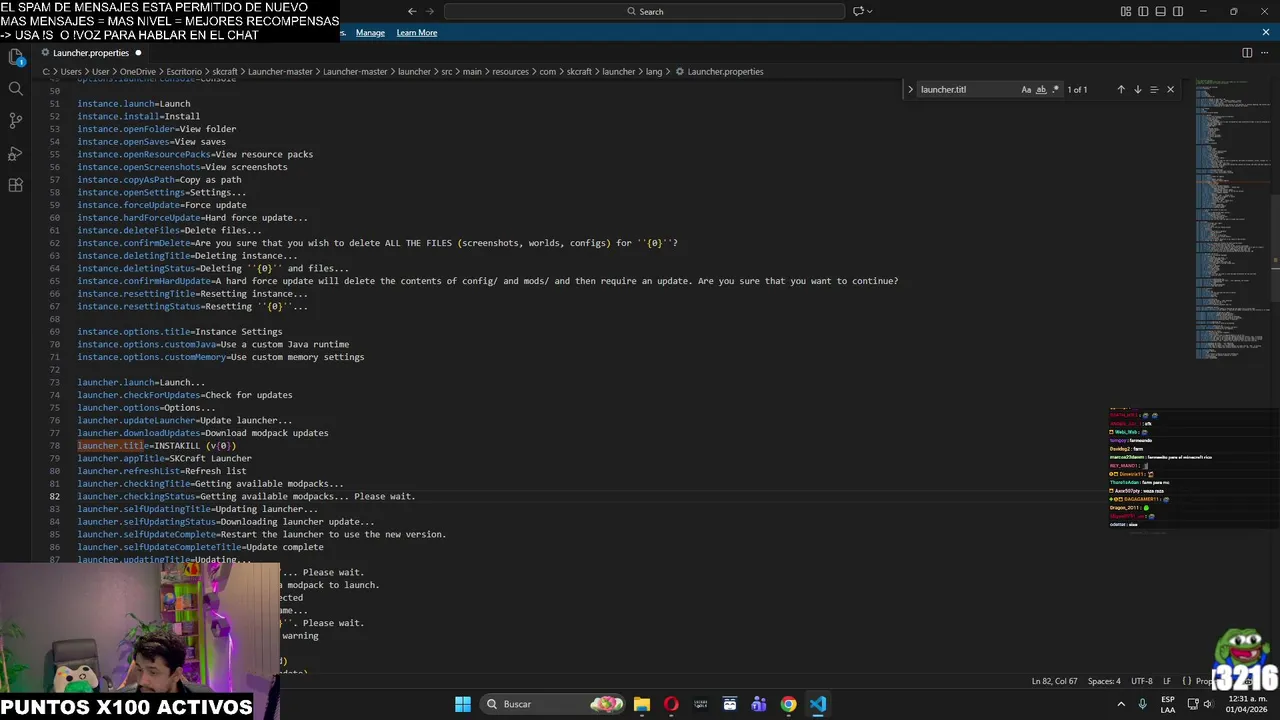Screen dimensions: 1280x720
Task: Click the taskbar Buscar search box
Action: coord(553,704)
